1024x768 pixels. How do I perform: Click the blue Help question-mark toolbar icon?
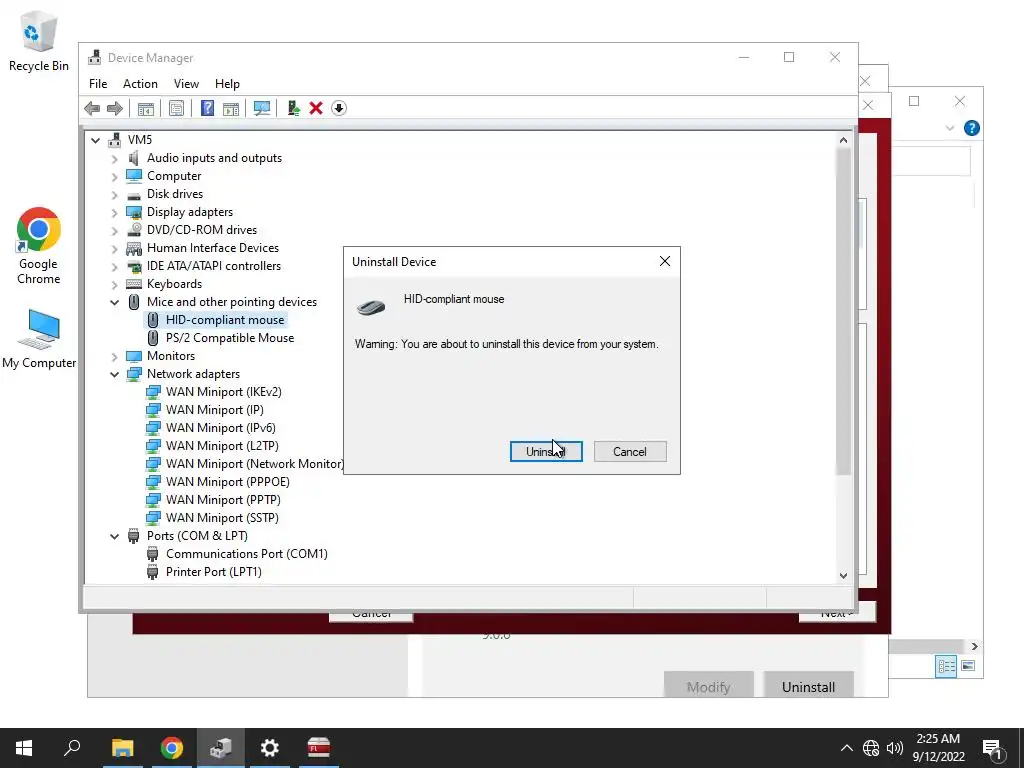pos(207,108)
